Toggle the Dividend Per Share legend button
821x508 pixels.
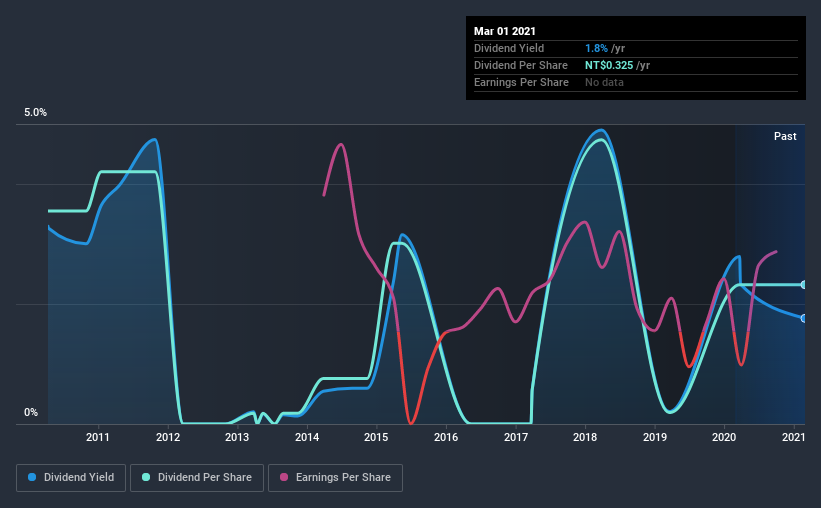tap(197, 478)
